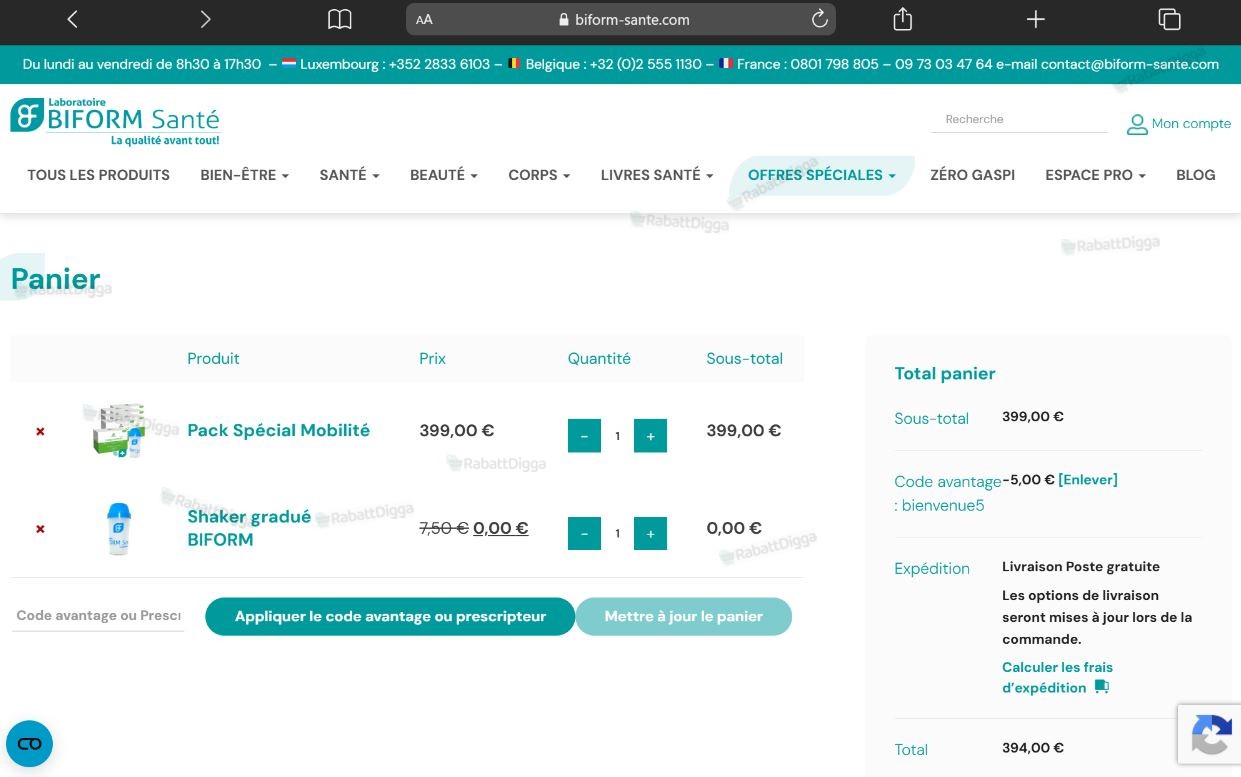This screenshot has width=1241, height=777.
Task: Remove Shaker gradué BIFORM with red X
Action: click(40, 529)
